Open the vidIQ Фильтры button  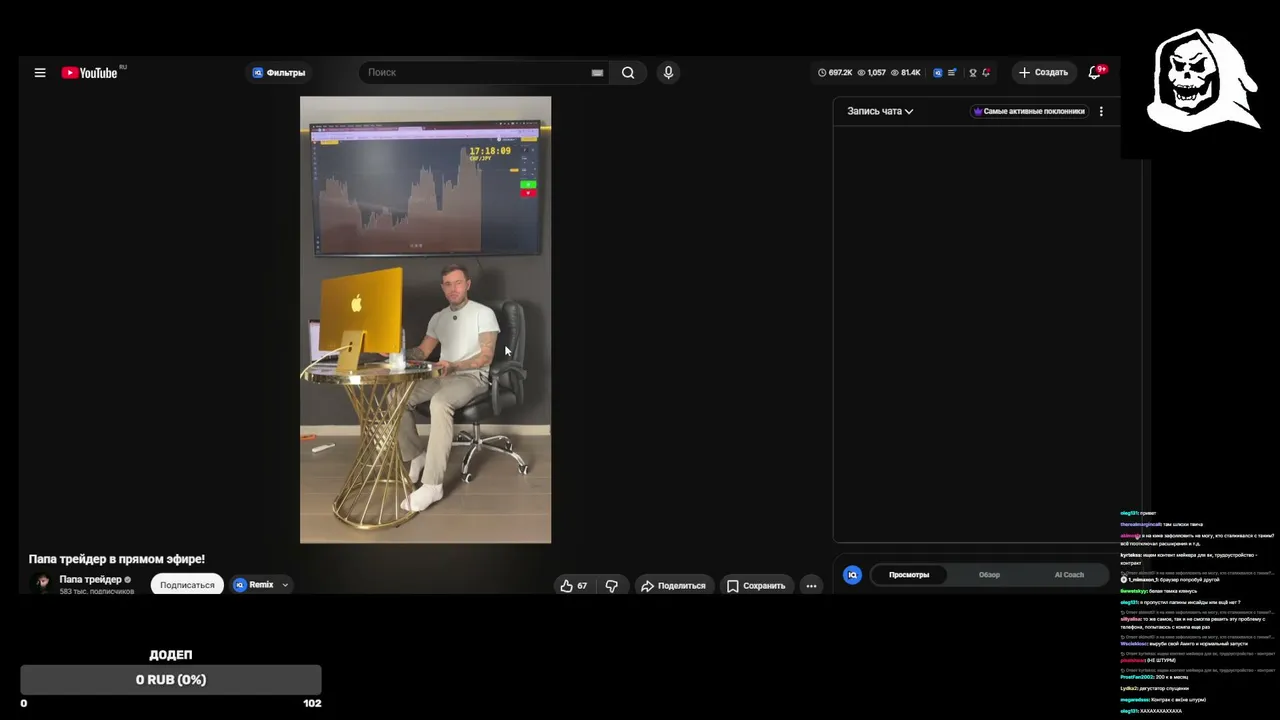tap(279, 73)
